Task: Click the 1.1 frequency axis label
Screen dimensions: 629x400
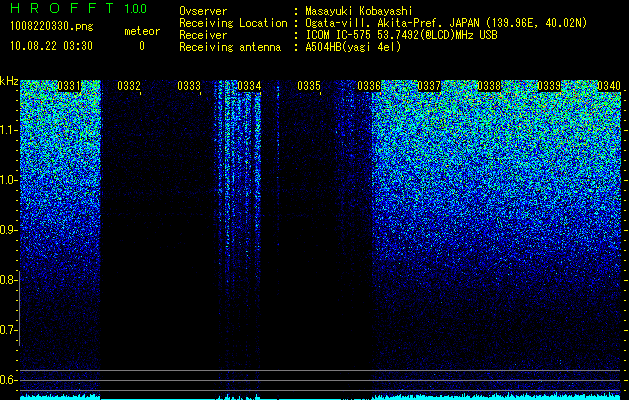Action: pos(8,130)
